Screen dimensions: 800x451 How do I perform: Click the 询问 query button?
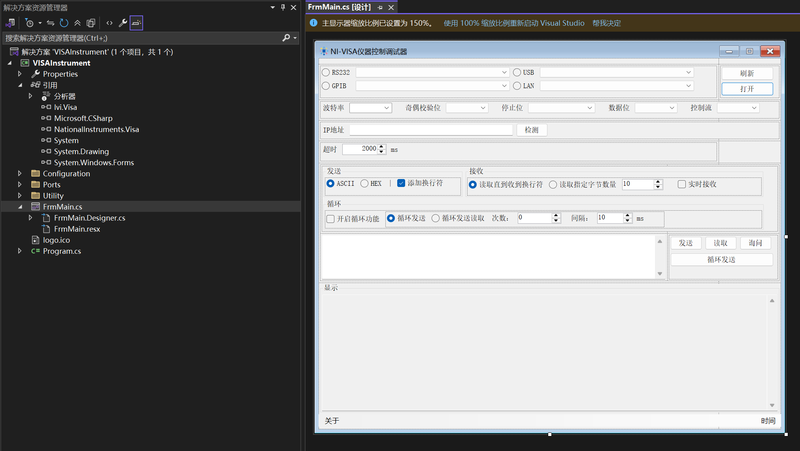click(756, 243)
